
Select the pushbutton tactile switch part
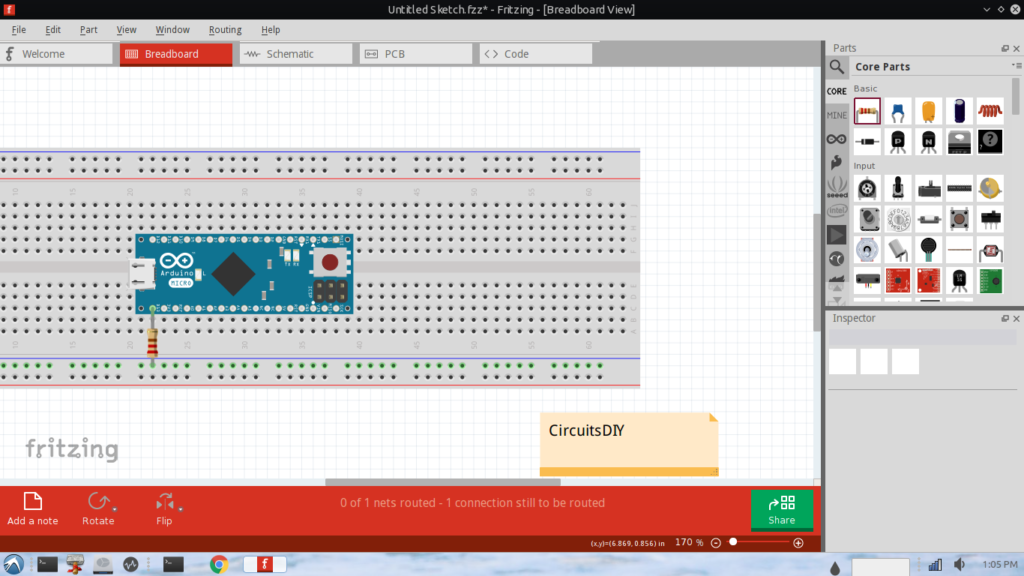[959, 219]
